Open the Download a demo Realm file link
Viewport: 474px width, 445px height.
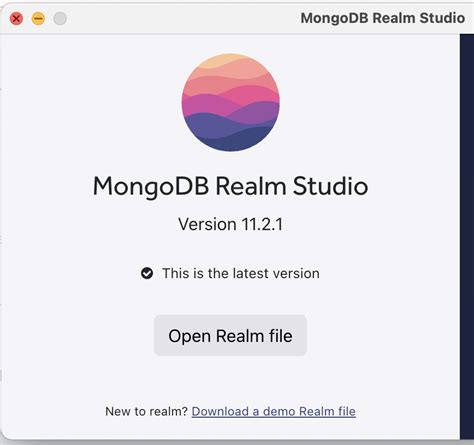274,411
